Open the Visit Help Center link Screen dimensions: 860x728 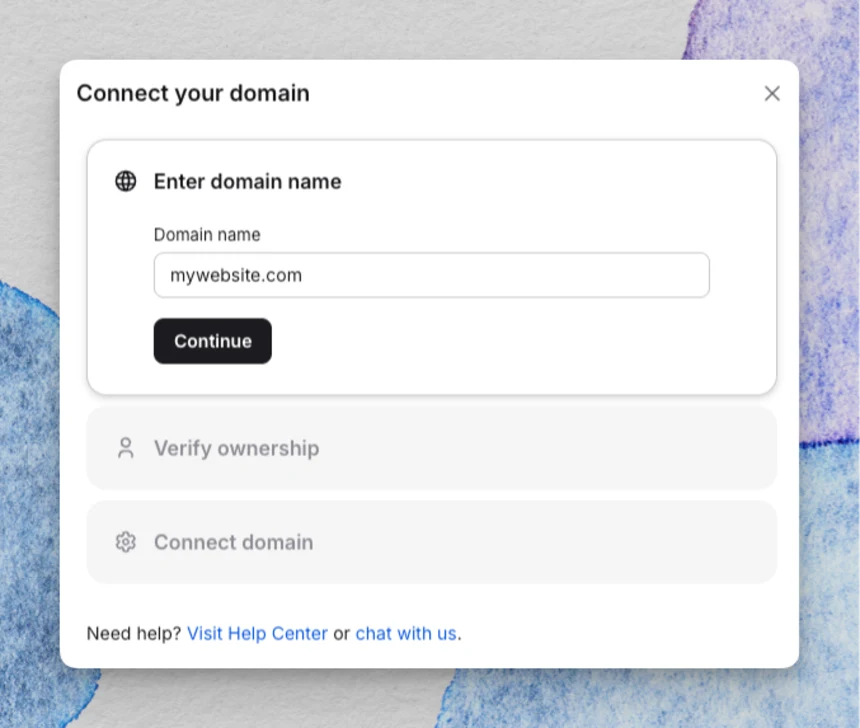(x=257, y=633)
